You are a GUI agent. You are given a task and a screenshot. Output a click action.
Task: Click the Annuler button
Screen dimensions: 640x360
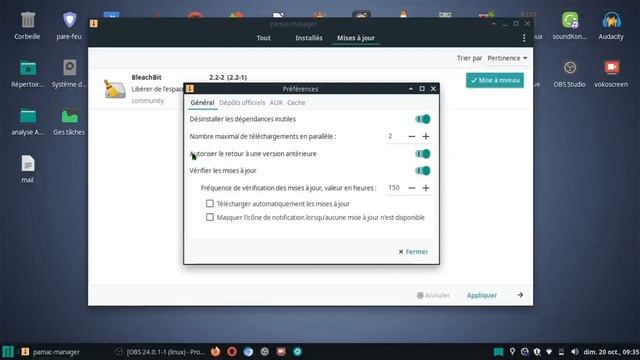433,295
